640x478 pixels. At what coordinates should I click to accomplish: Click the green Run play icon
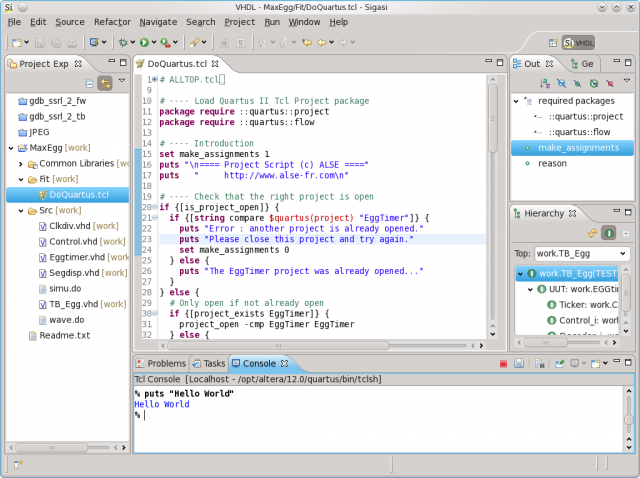[144, 42]
